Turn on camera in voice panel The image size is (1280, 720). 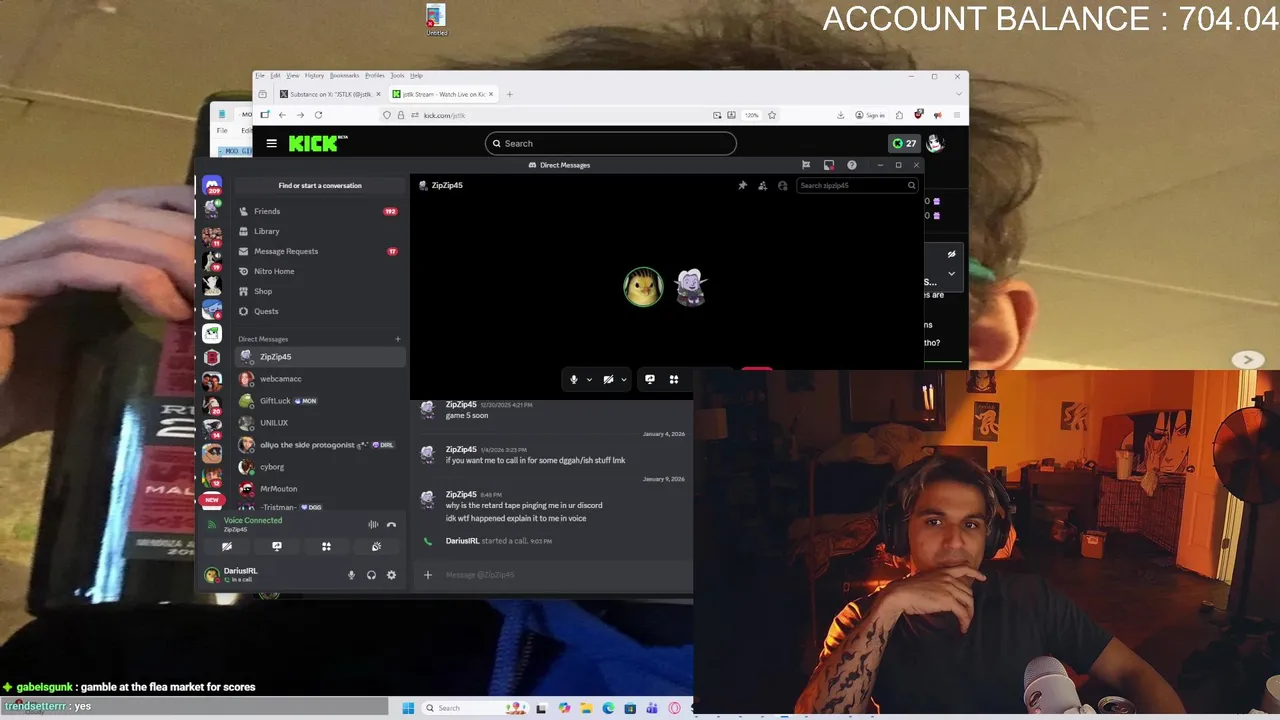pos(227,546)
